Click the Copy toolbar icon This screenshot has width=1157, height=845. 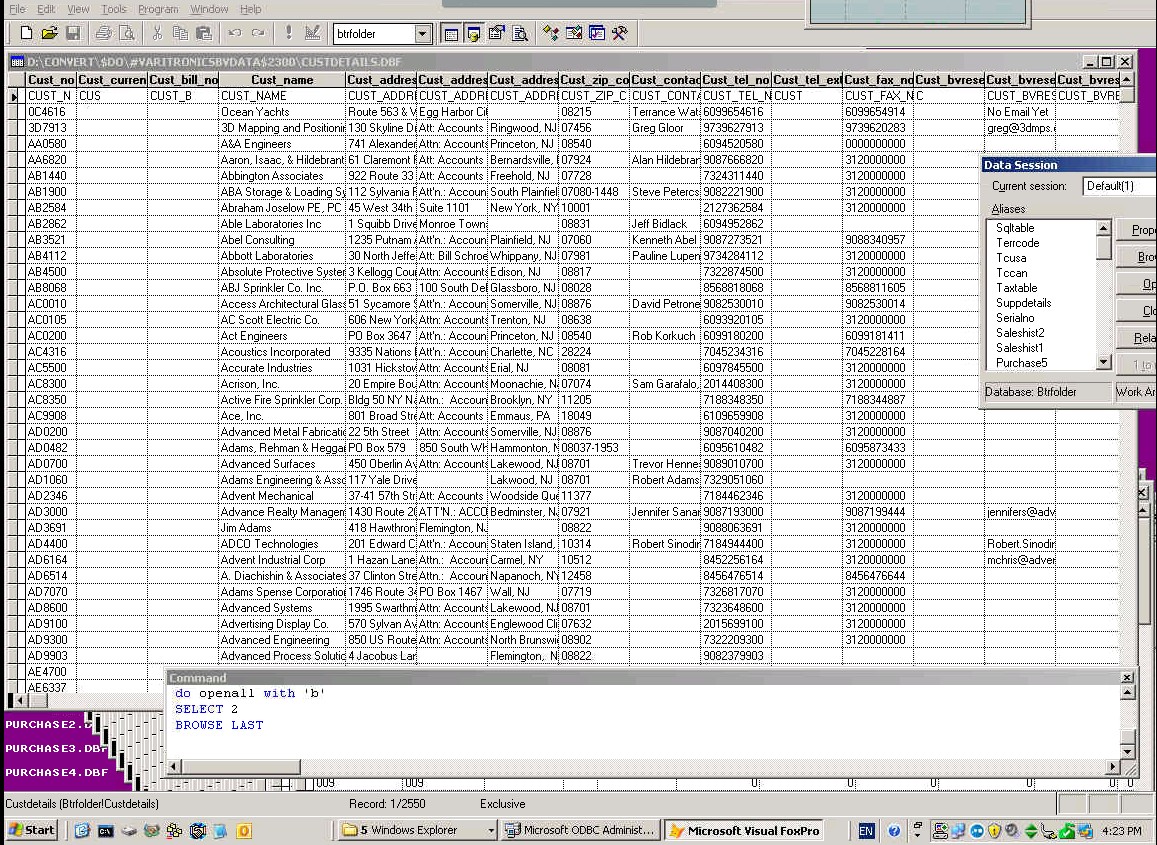pyautogui.click(x=180, y=33)
